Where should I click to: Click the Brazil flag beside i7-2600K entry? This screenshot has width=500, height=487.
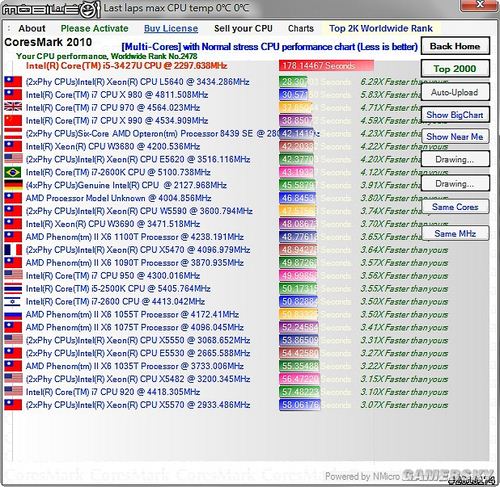(13, 172)
